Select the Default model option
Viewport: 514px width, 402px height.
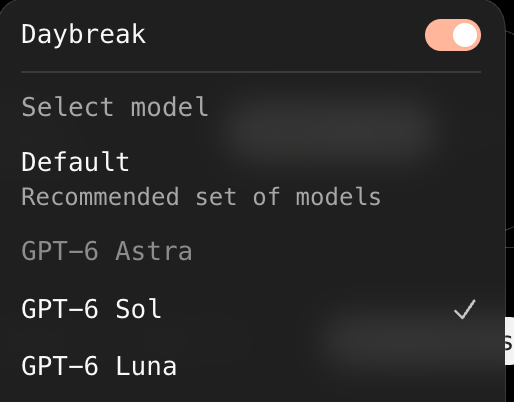[x=251, y=179]
